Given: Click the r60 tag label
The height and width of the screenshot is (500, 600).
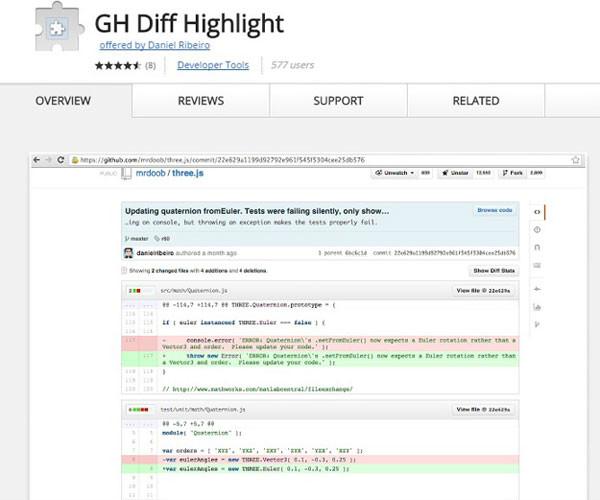Looking at the screenshot, I should click(x=162, y=239).
